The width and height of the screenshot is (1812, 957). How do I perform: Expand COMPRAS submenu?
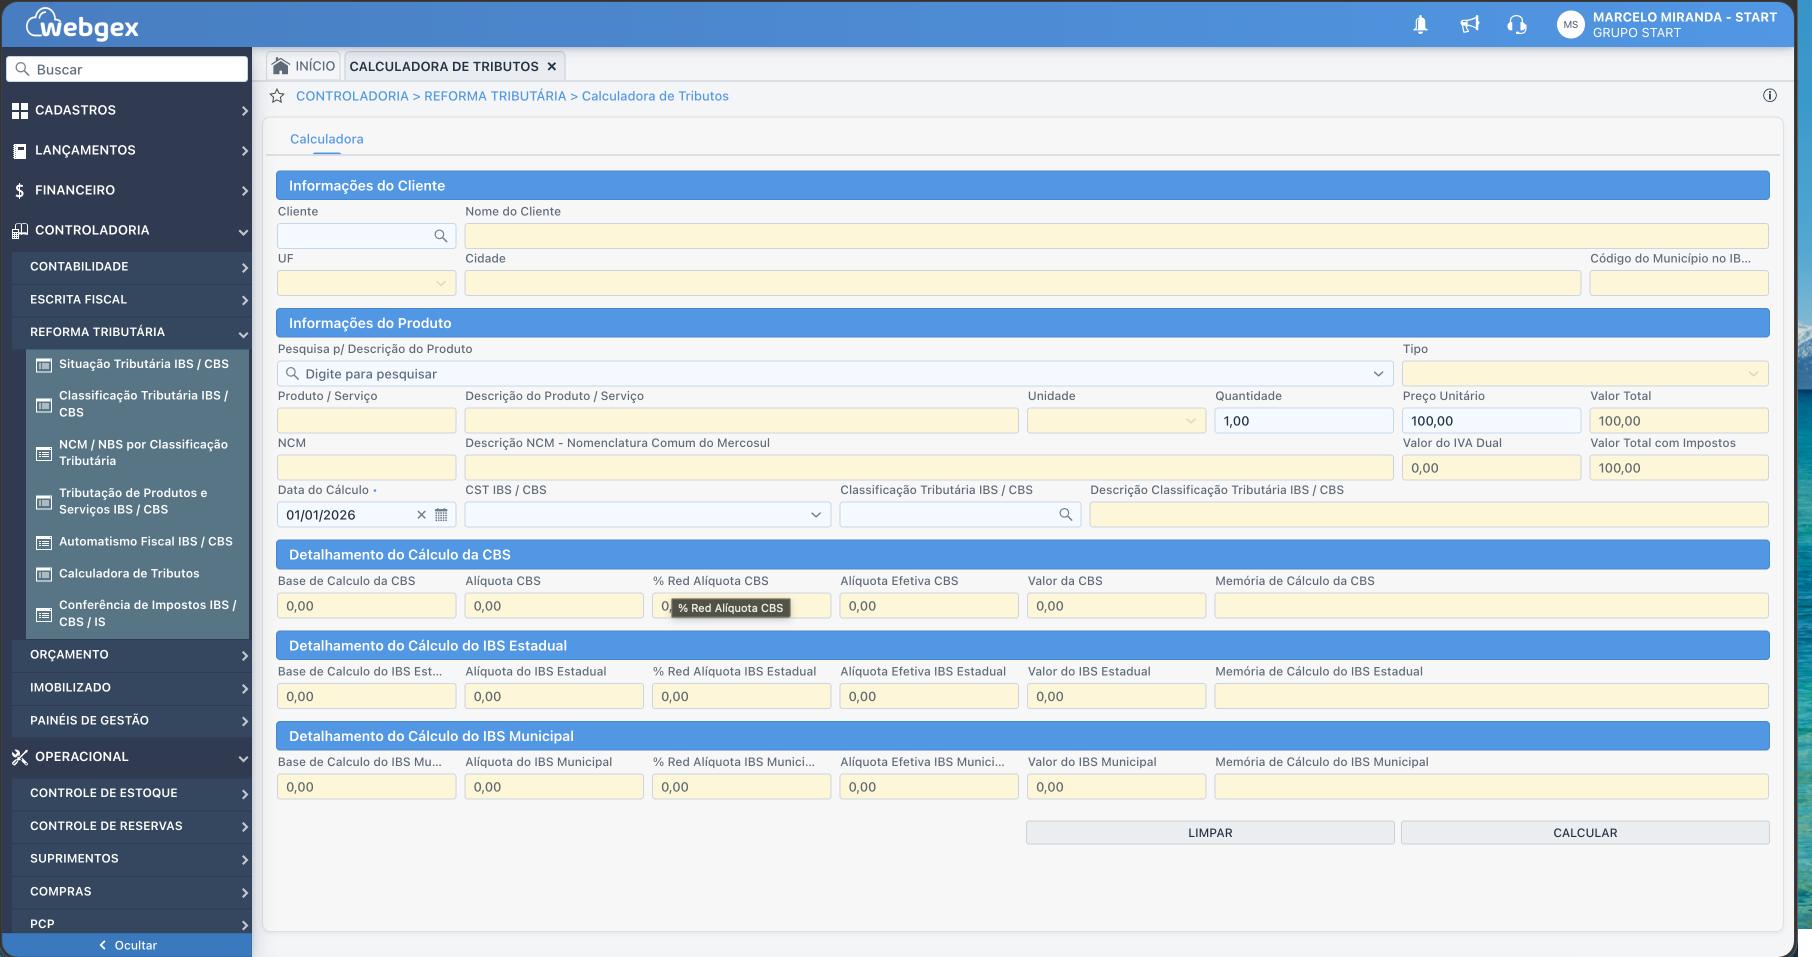coord(131,892)
